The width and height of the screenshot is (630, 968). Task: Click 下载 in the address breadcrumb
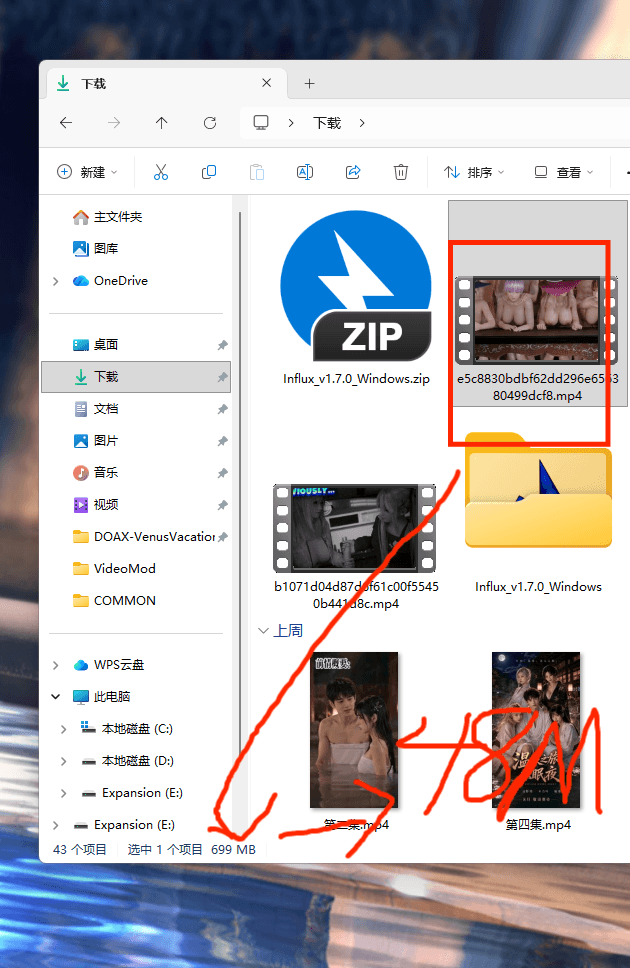(x=327, y=123)
